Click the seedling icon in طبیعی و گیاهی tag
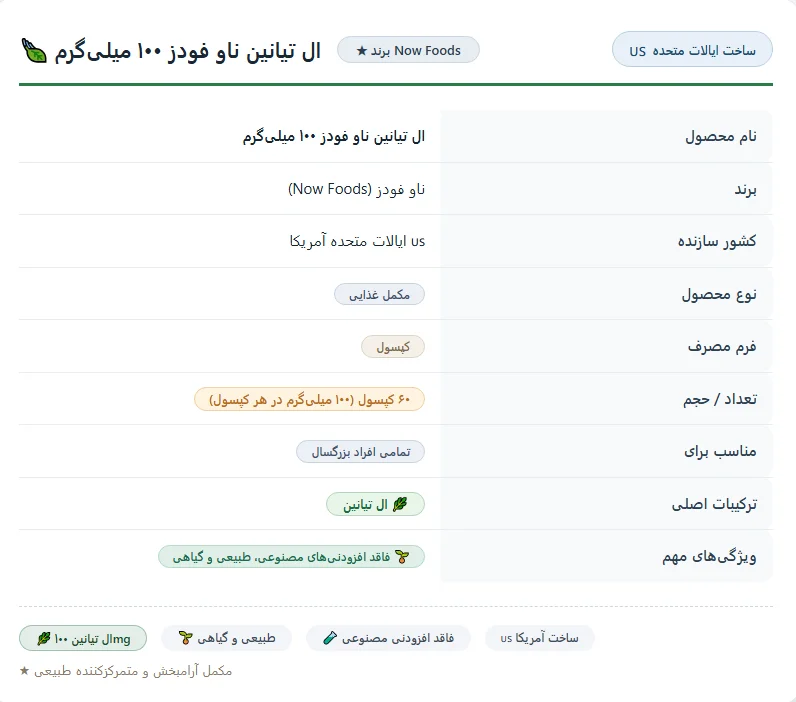The width and height of the screenshot is (796, 702). [x=186, y=638]
